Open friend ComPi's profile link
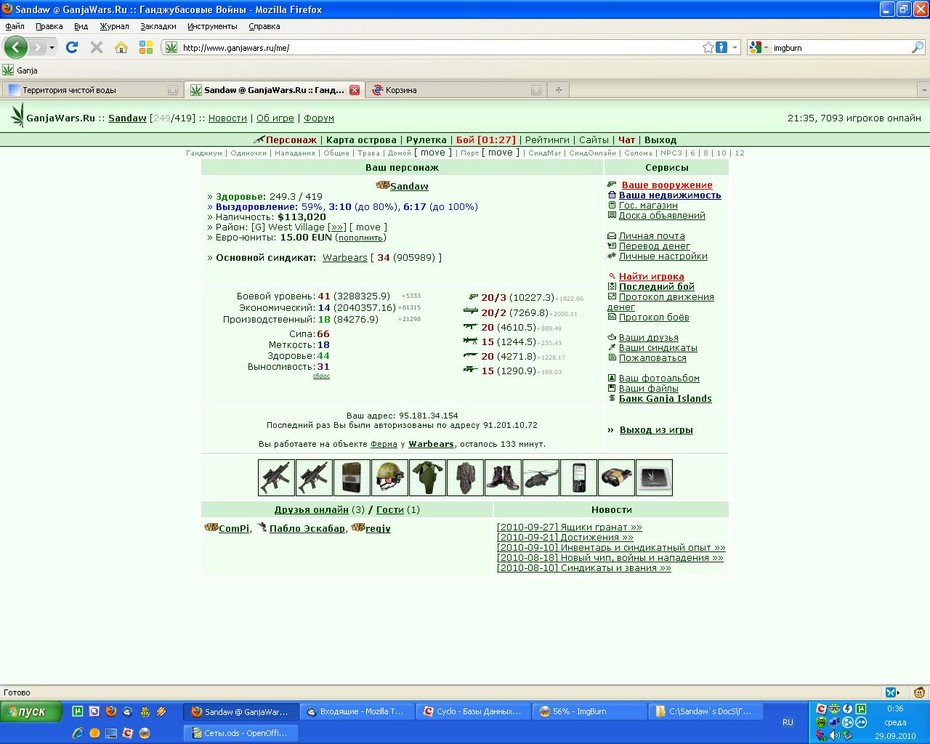Viewport: 930px width, 744px height. point(234,529)
